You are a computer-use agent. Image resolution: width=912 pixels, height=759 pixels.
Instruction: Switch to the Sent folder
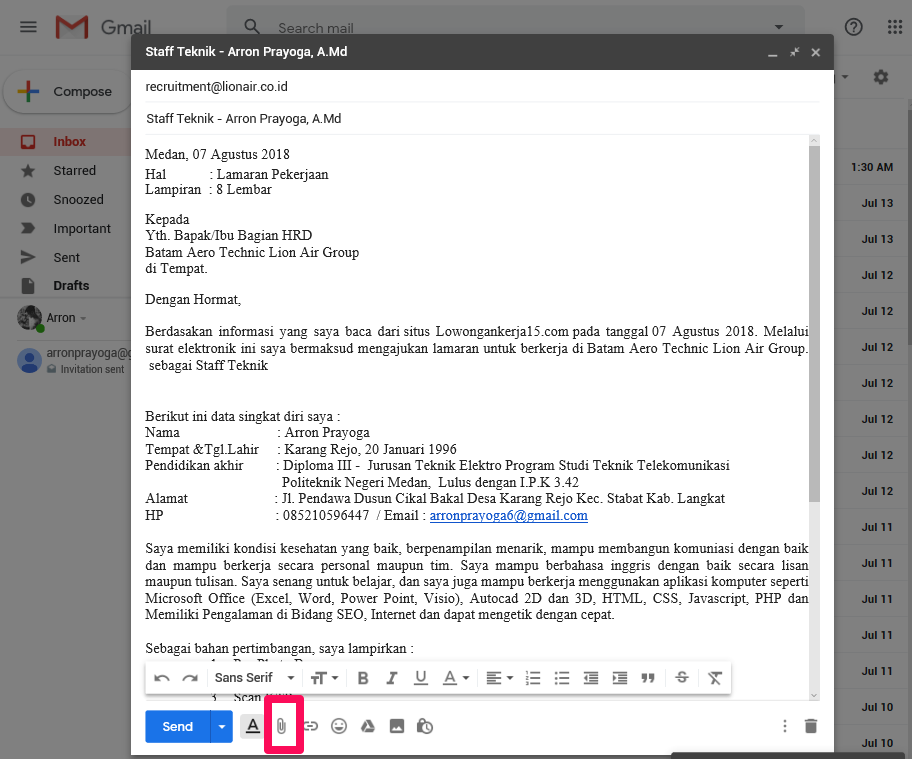(x=66, y=257)
